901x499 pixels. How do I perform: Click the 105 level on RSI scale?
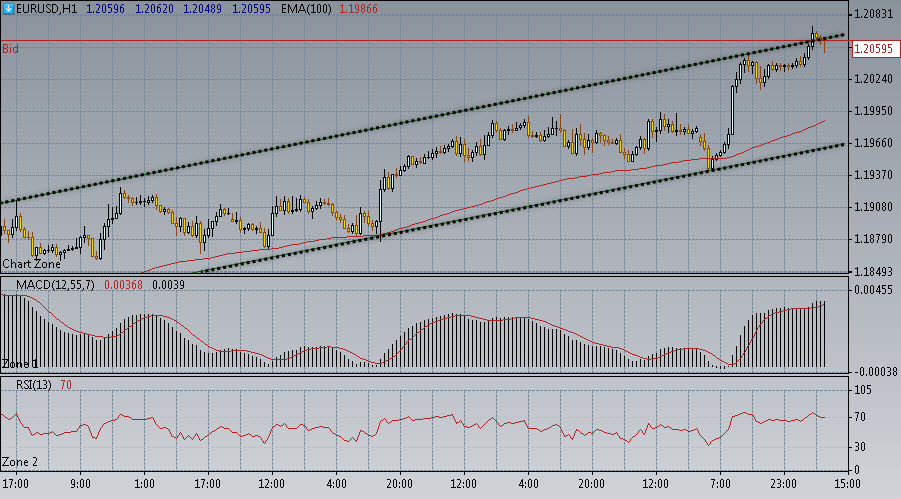coord(861,389)
